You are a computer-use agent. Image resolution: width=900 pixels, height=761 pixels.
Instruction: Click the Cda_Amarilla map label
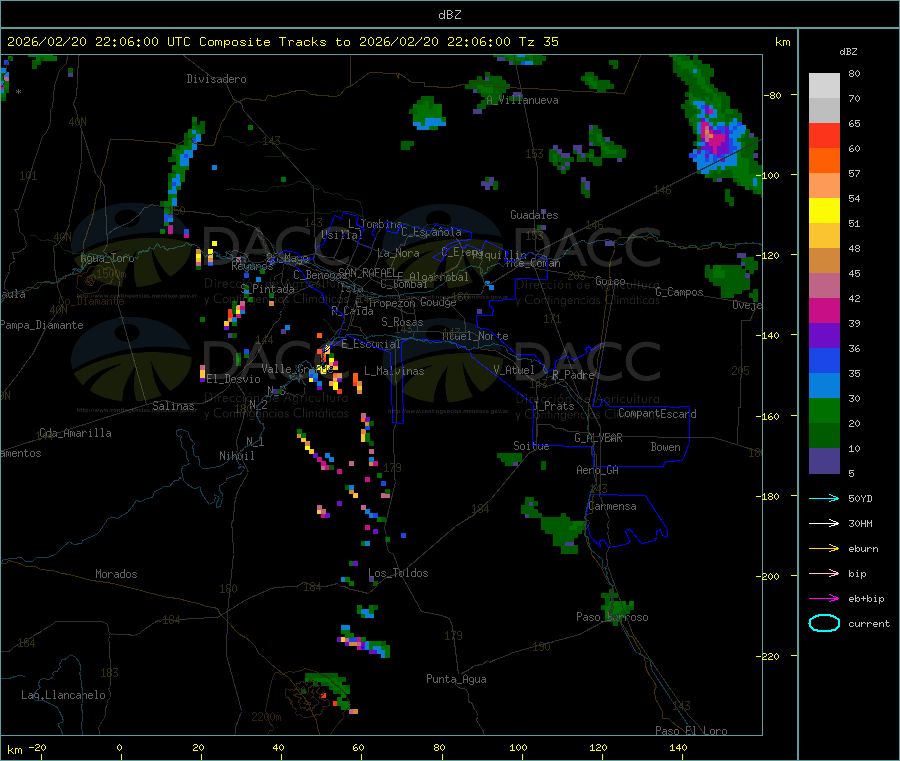pyautogui.click(x=75, y=433)
